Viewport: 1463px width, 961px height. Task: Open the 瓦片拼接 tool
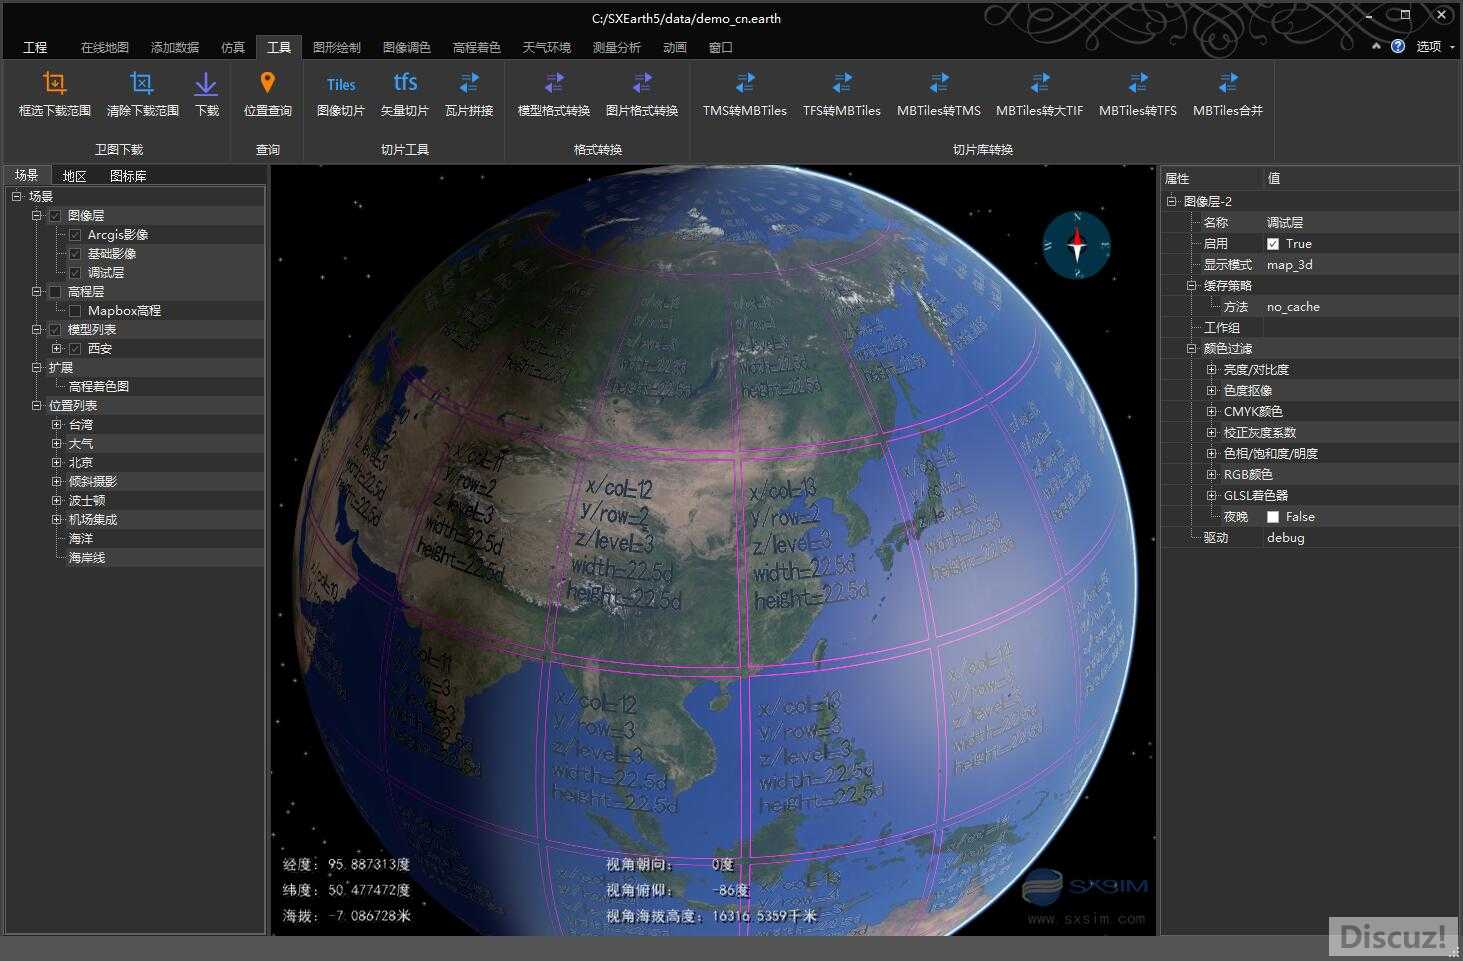coord(469,83)
